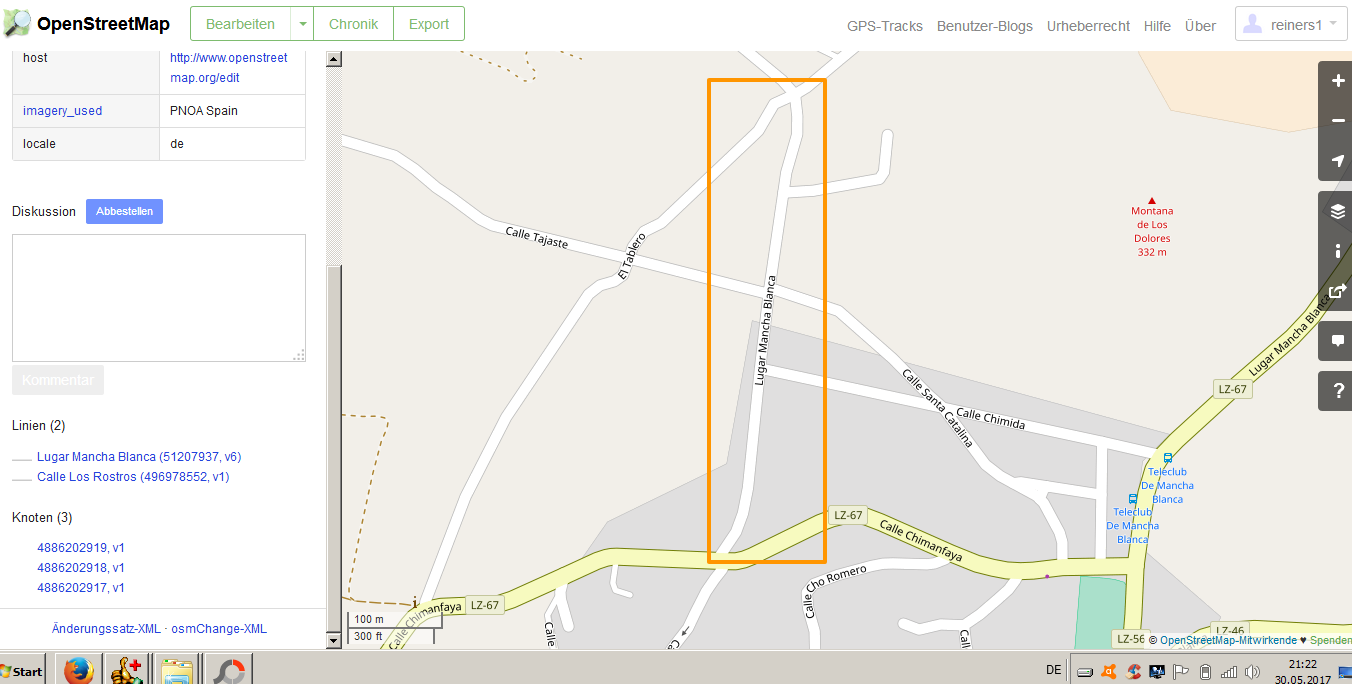Show my location using the arrow icon
Screen dimensions: 1352x684
(1337, 161)
